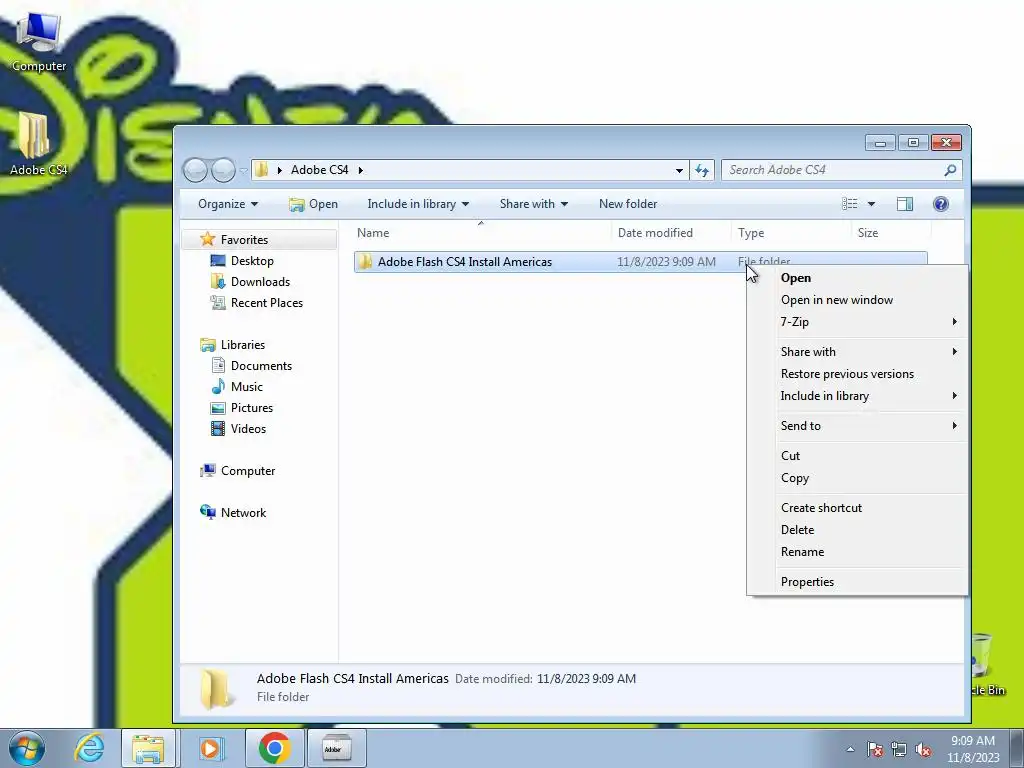The image size is (1024, 768).
Task: Launch Google Chrome from taskbar
Action: (x=274, y=748)
